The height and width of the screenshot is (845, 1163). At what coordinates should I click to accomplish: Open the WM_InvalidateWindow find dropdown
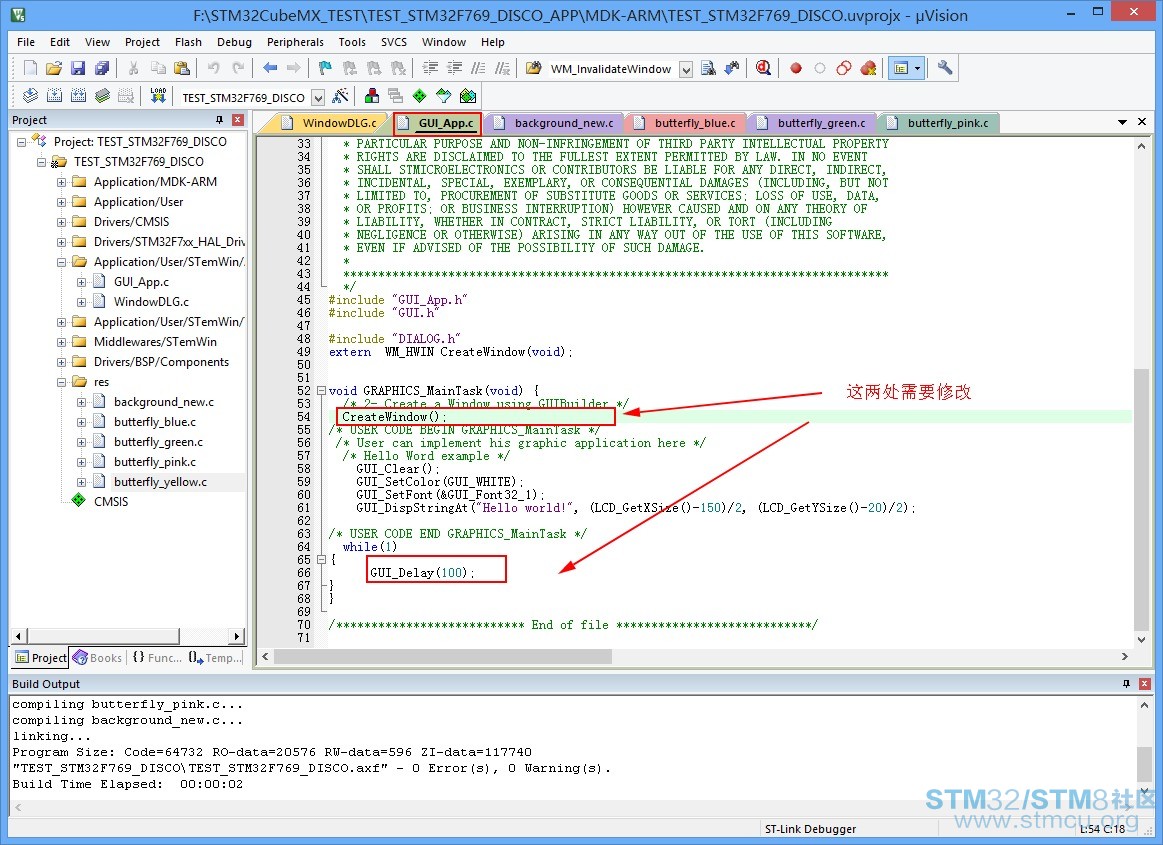[686, 70]
